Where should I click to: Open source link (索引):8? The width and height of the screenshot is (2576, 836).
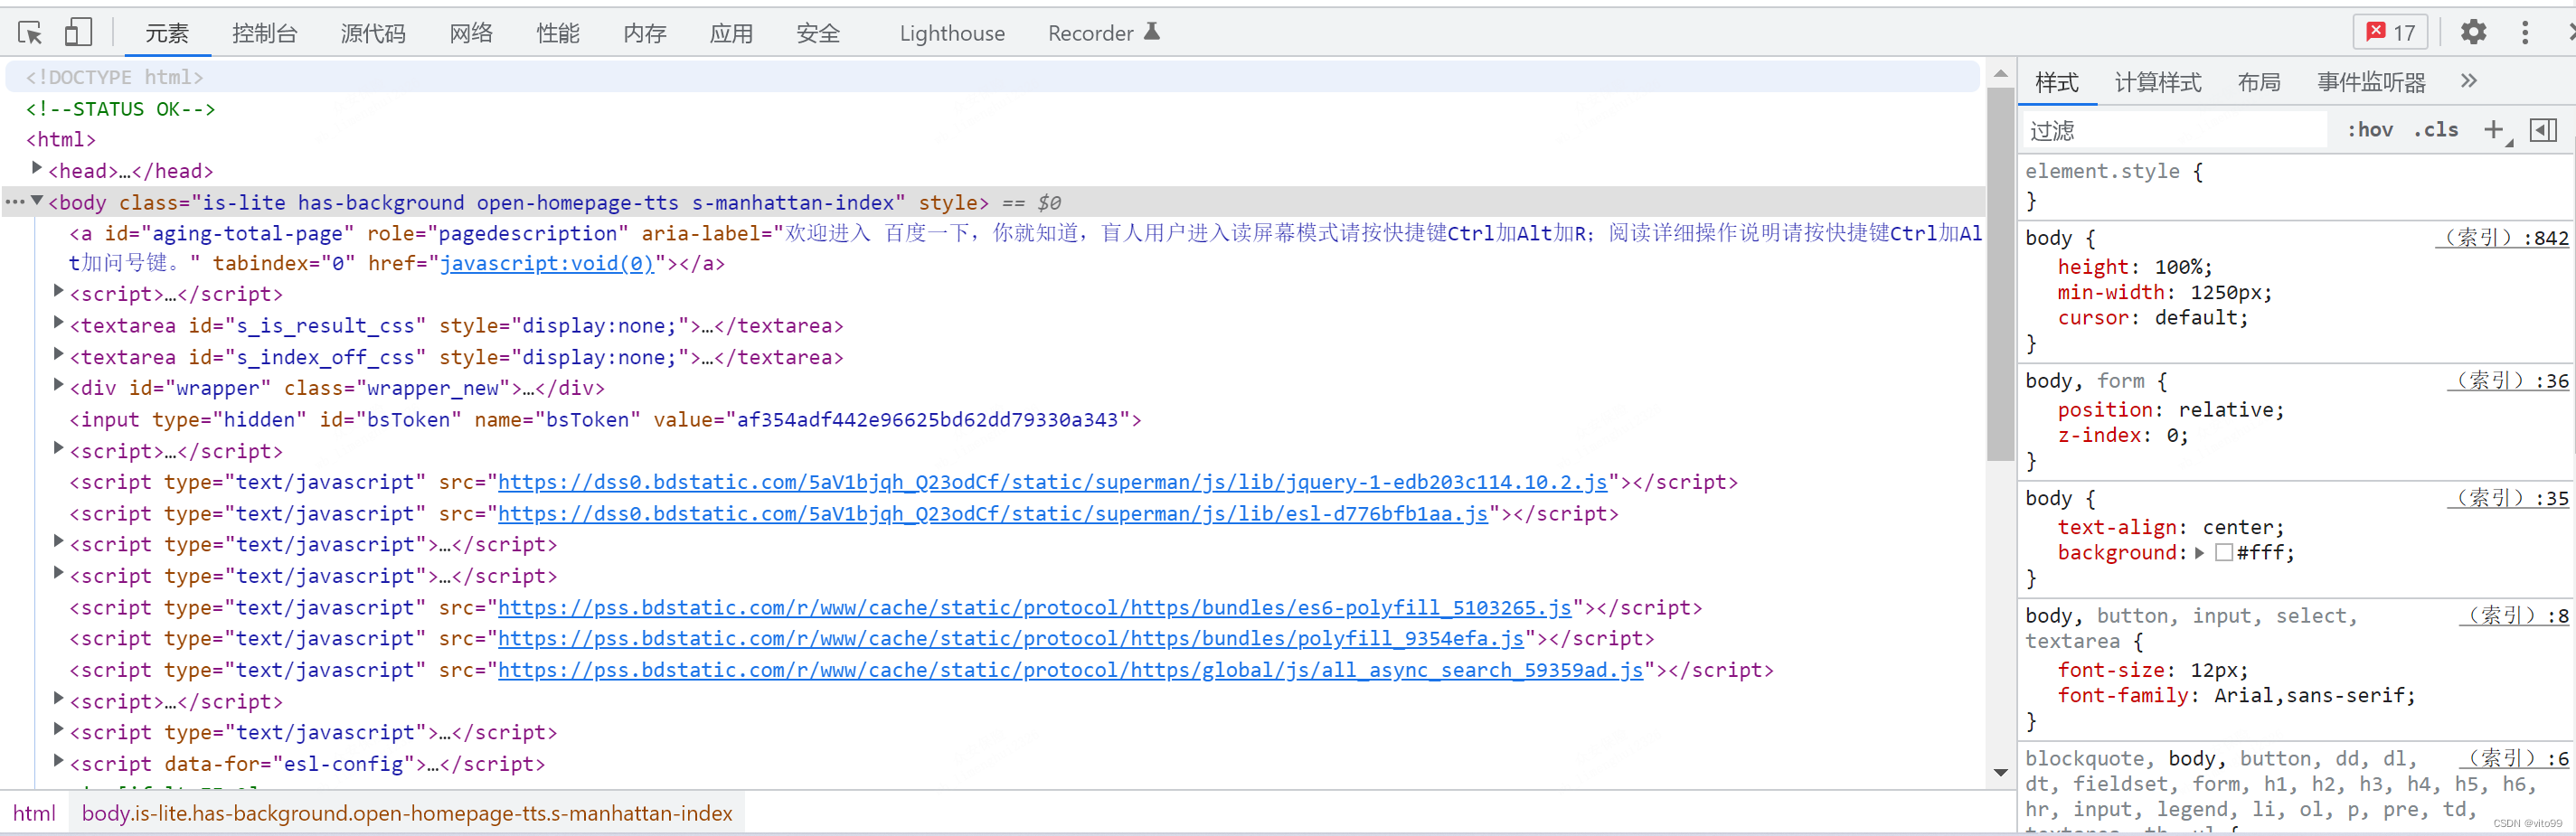(2514, 616)
